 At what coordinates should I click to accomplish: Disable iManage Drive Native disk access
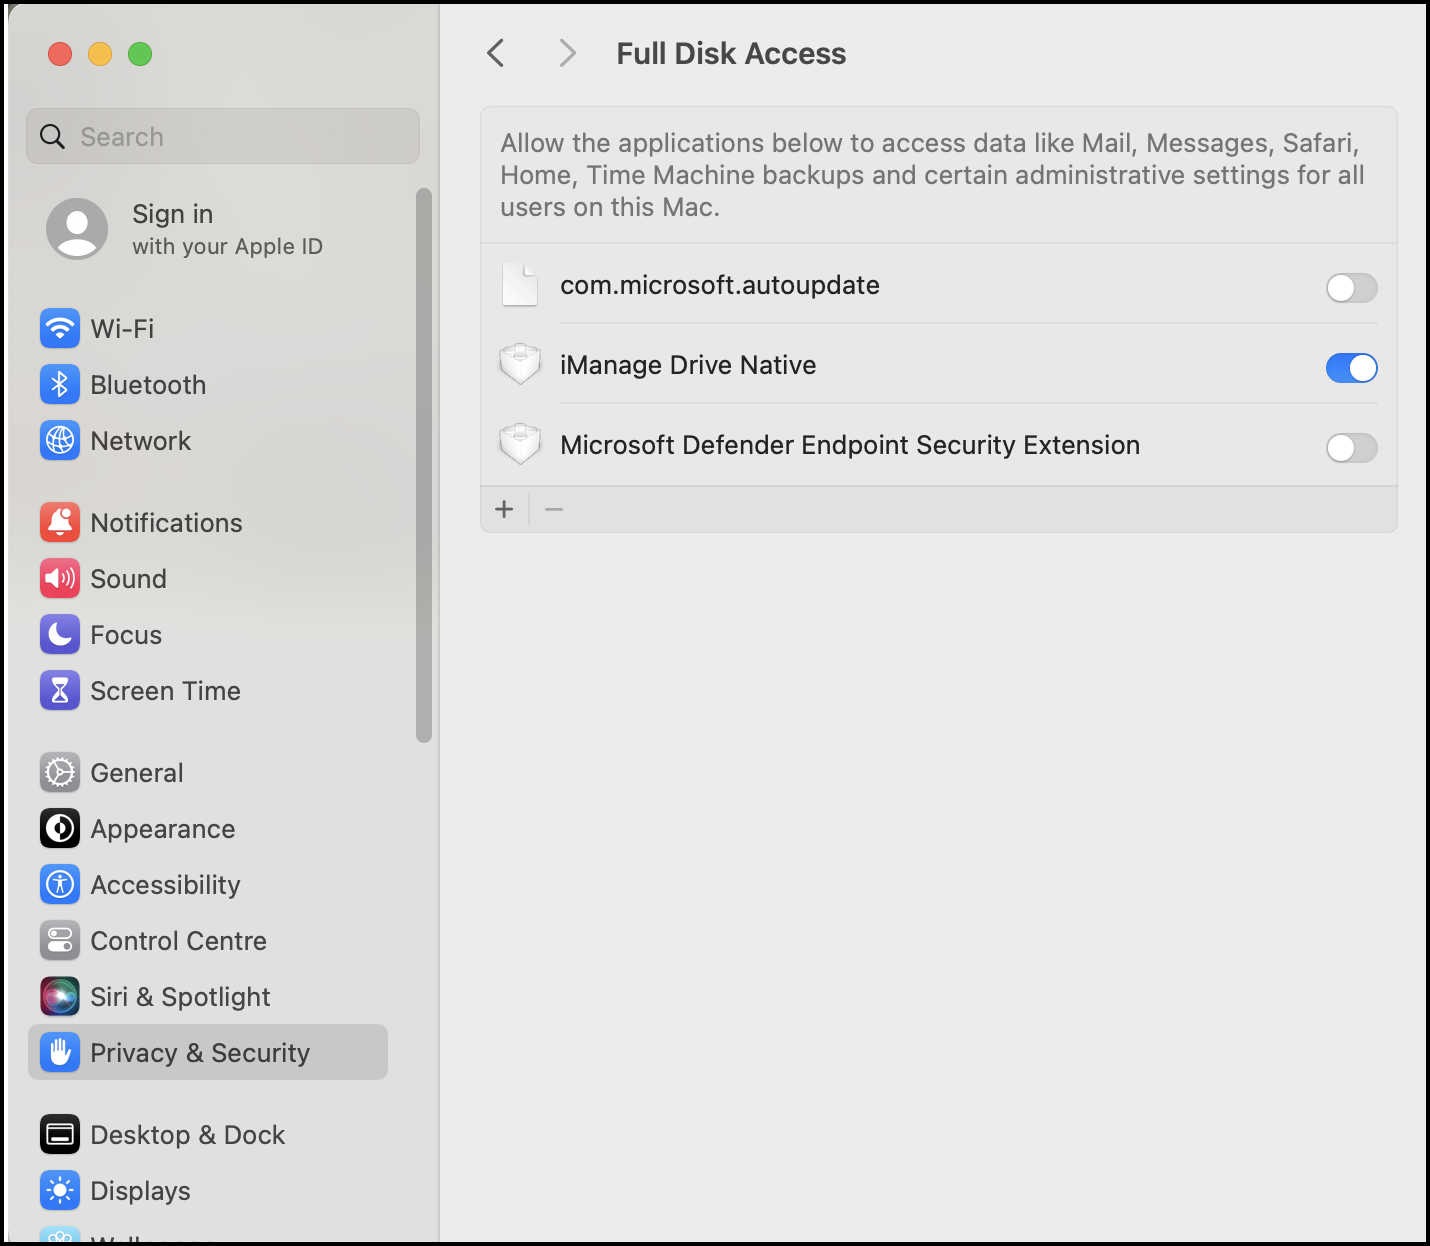(x=1351, y=368)
